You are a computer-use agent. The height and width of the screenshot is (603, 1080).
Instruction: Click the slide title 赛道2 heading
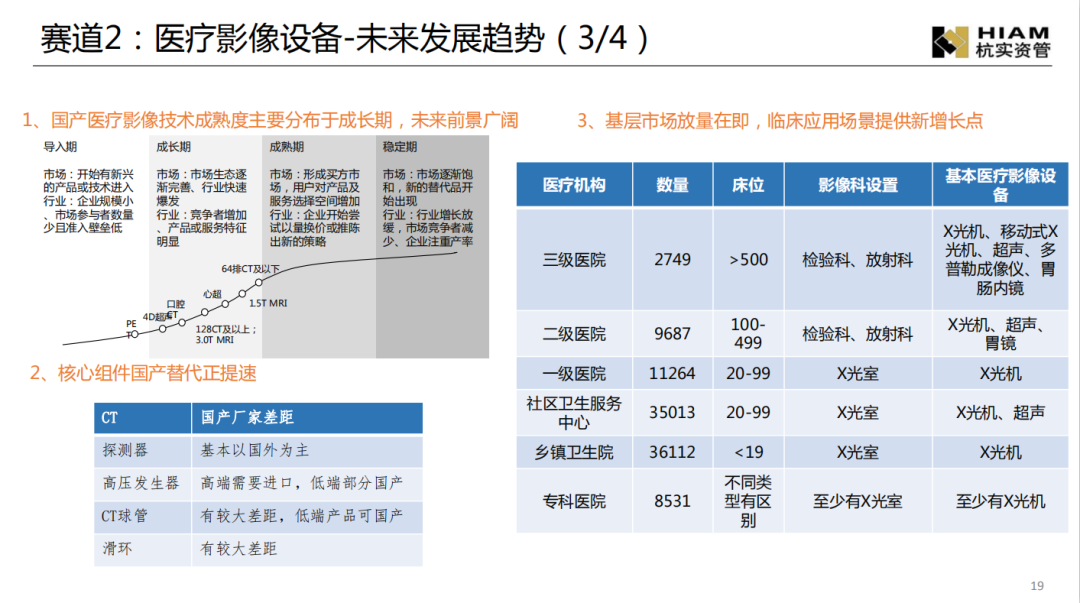[x=345, y=39]
